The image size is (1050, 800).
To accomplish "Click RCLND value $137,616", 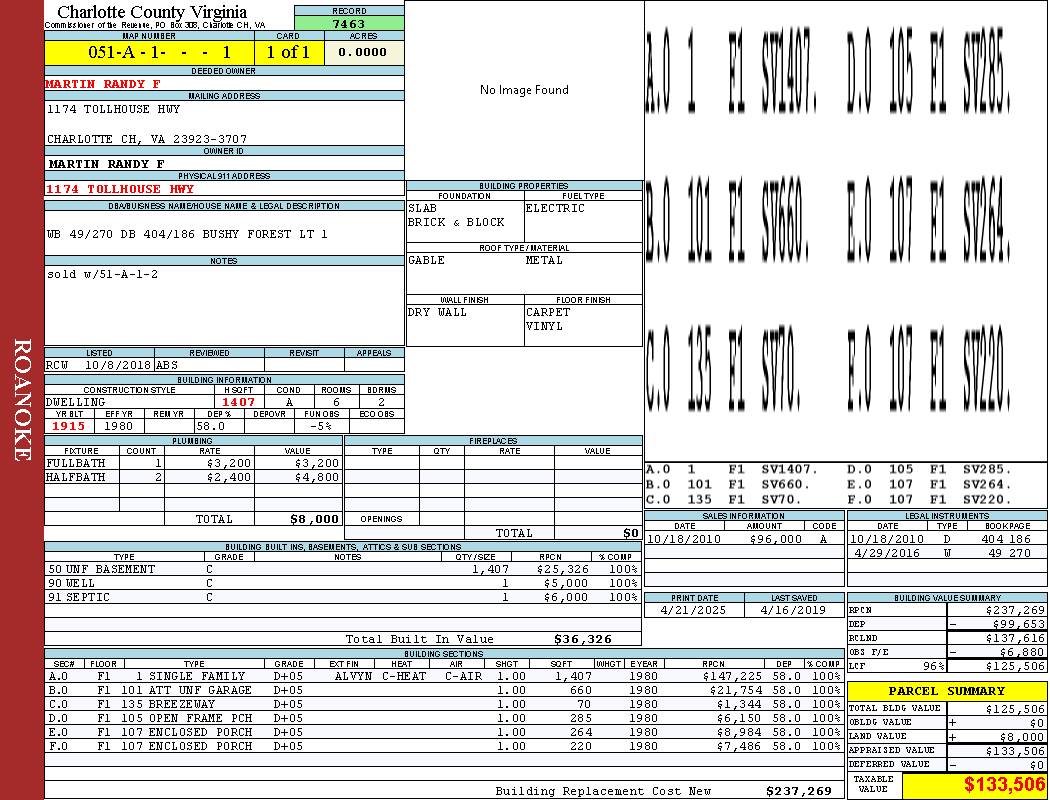I will (x=1015, y=638).
